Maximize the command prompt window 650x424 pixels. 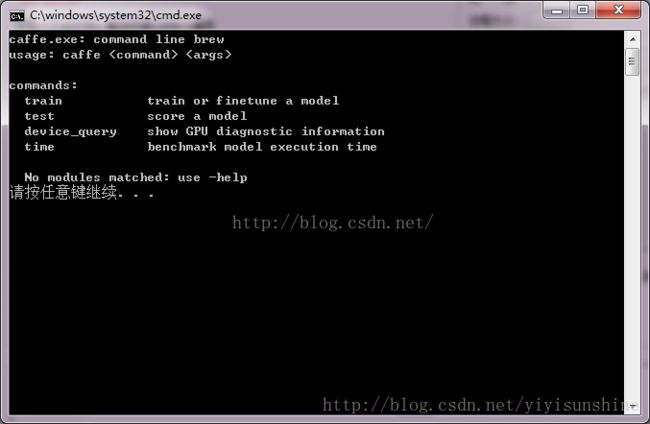(x=582, y=10)
